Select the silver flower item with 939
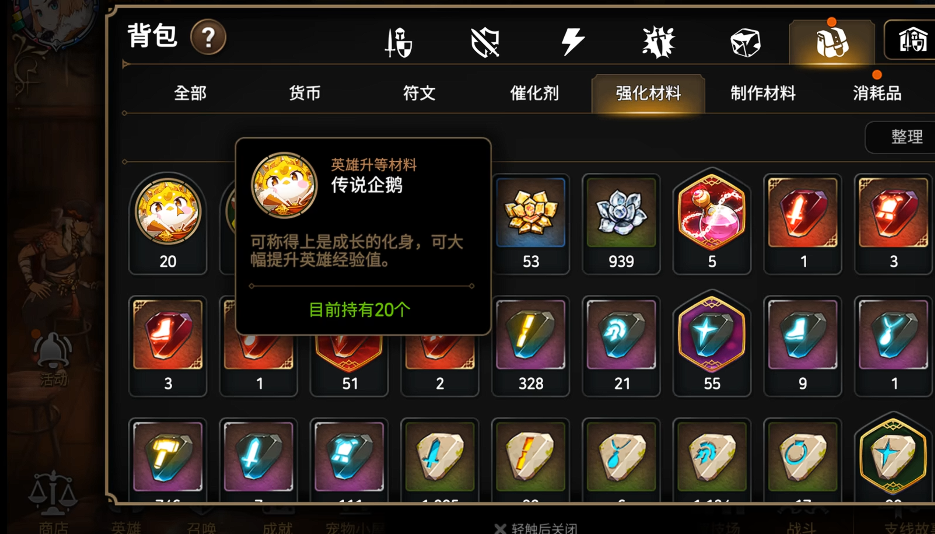The height and width of the screenshot is (534, 935). (x=621, y=223)
